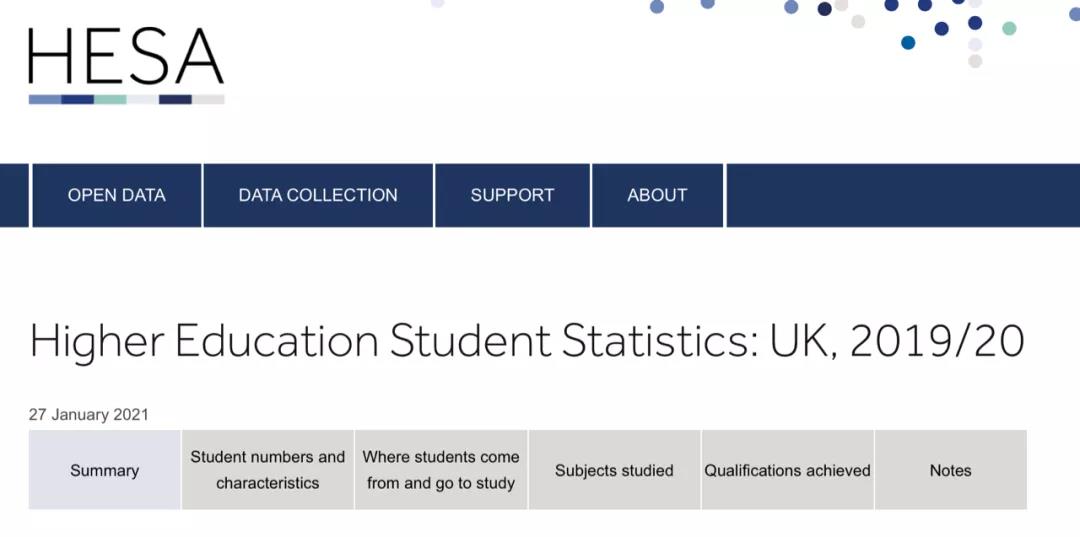Screen dimensions: 1080x537
Task: Open the Student numbers and characteristics tab
Action: point(268,470)
